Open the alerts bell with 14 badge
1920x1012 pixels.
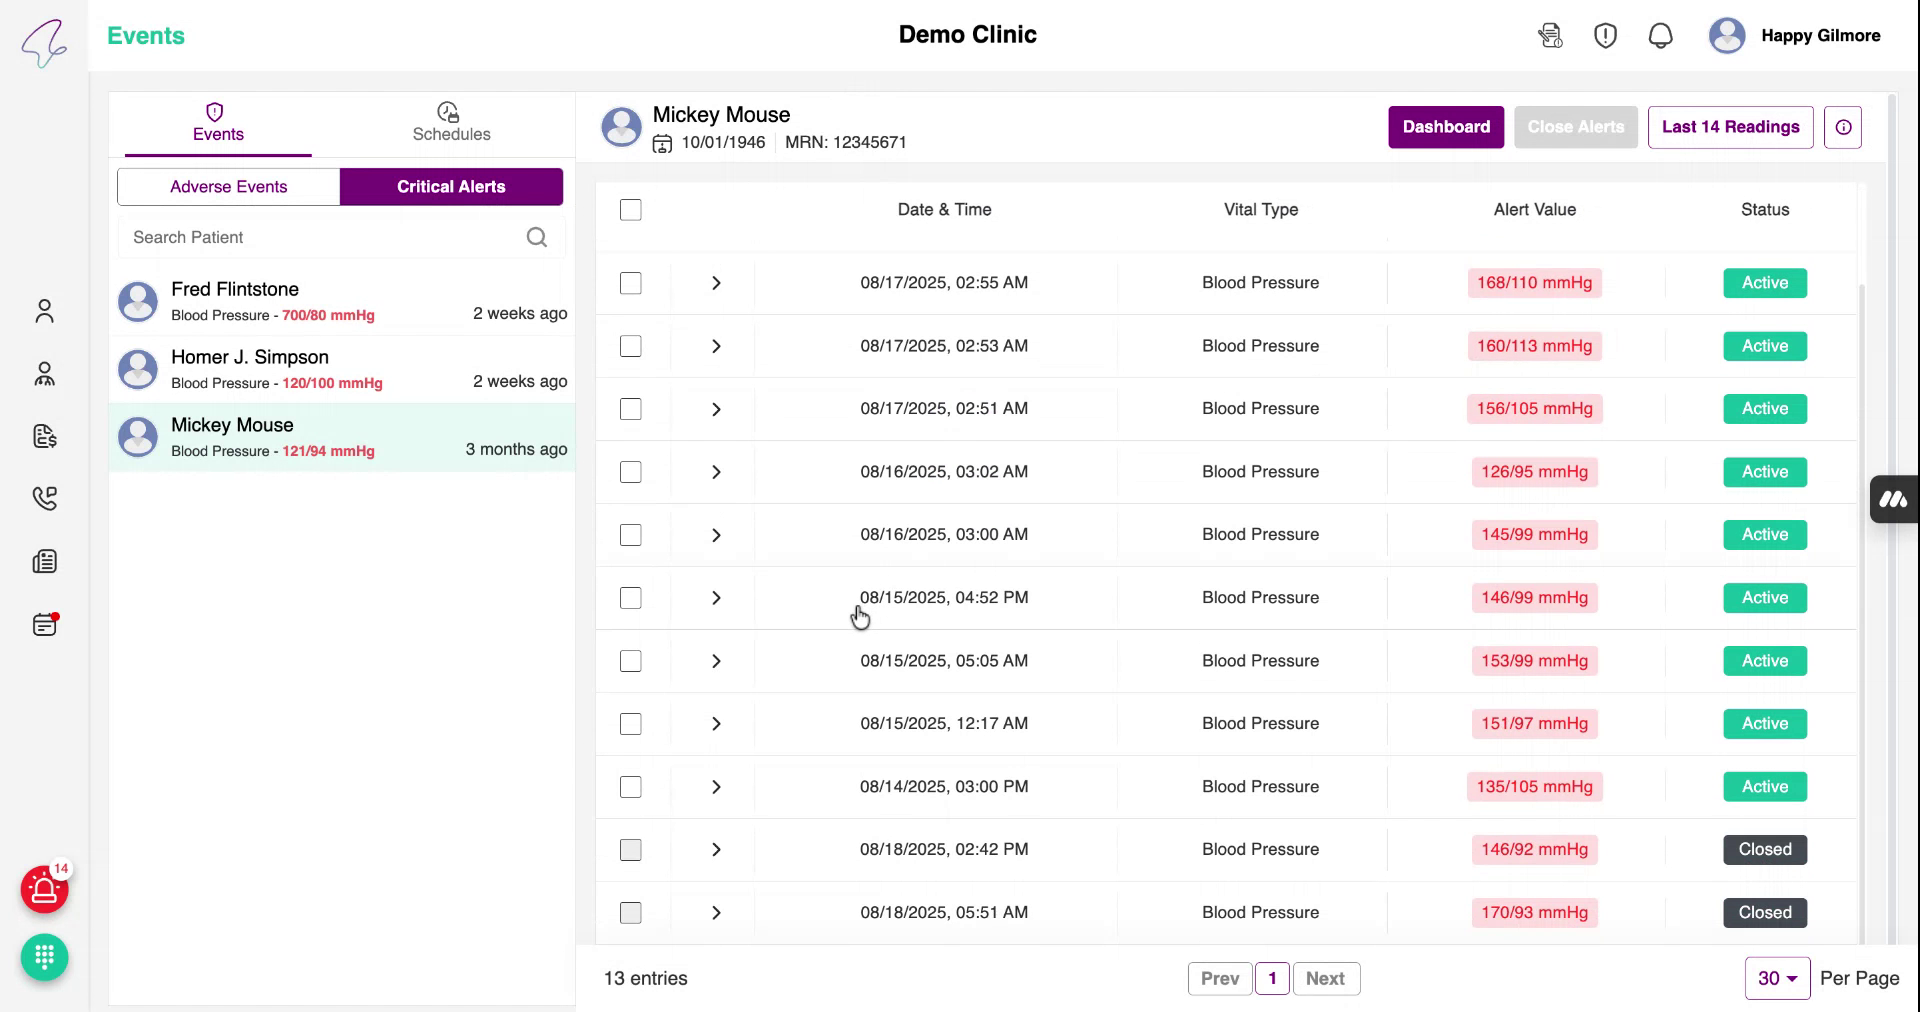coord(42,889)
